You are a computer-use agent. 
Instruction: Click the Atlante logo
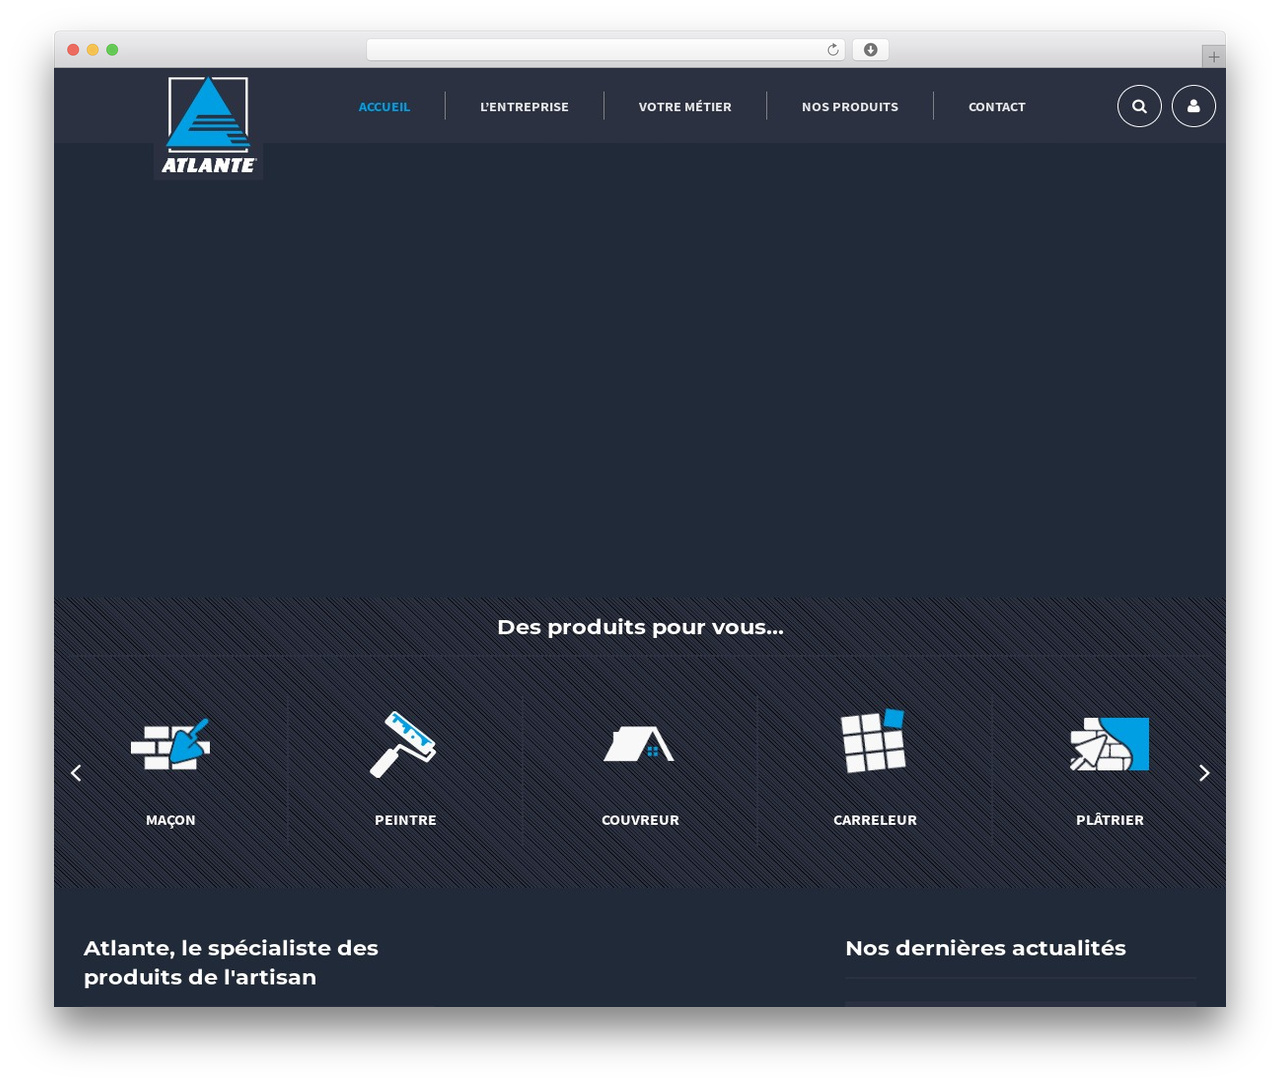[x=208, y=125]
